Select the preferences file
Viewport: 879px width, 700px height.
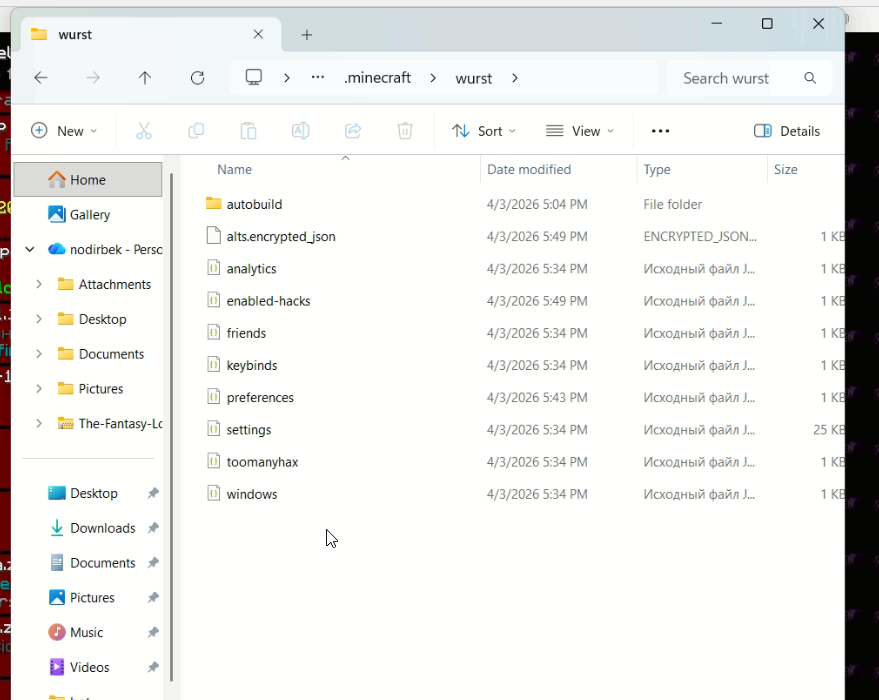pyautogui.click(x=260, y=397)
